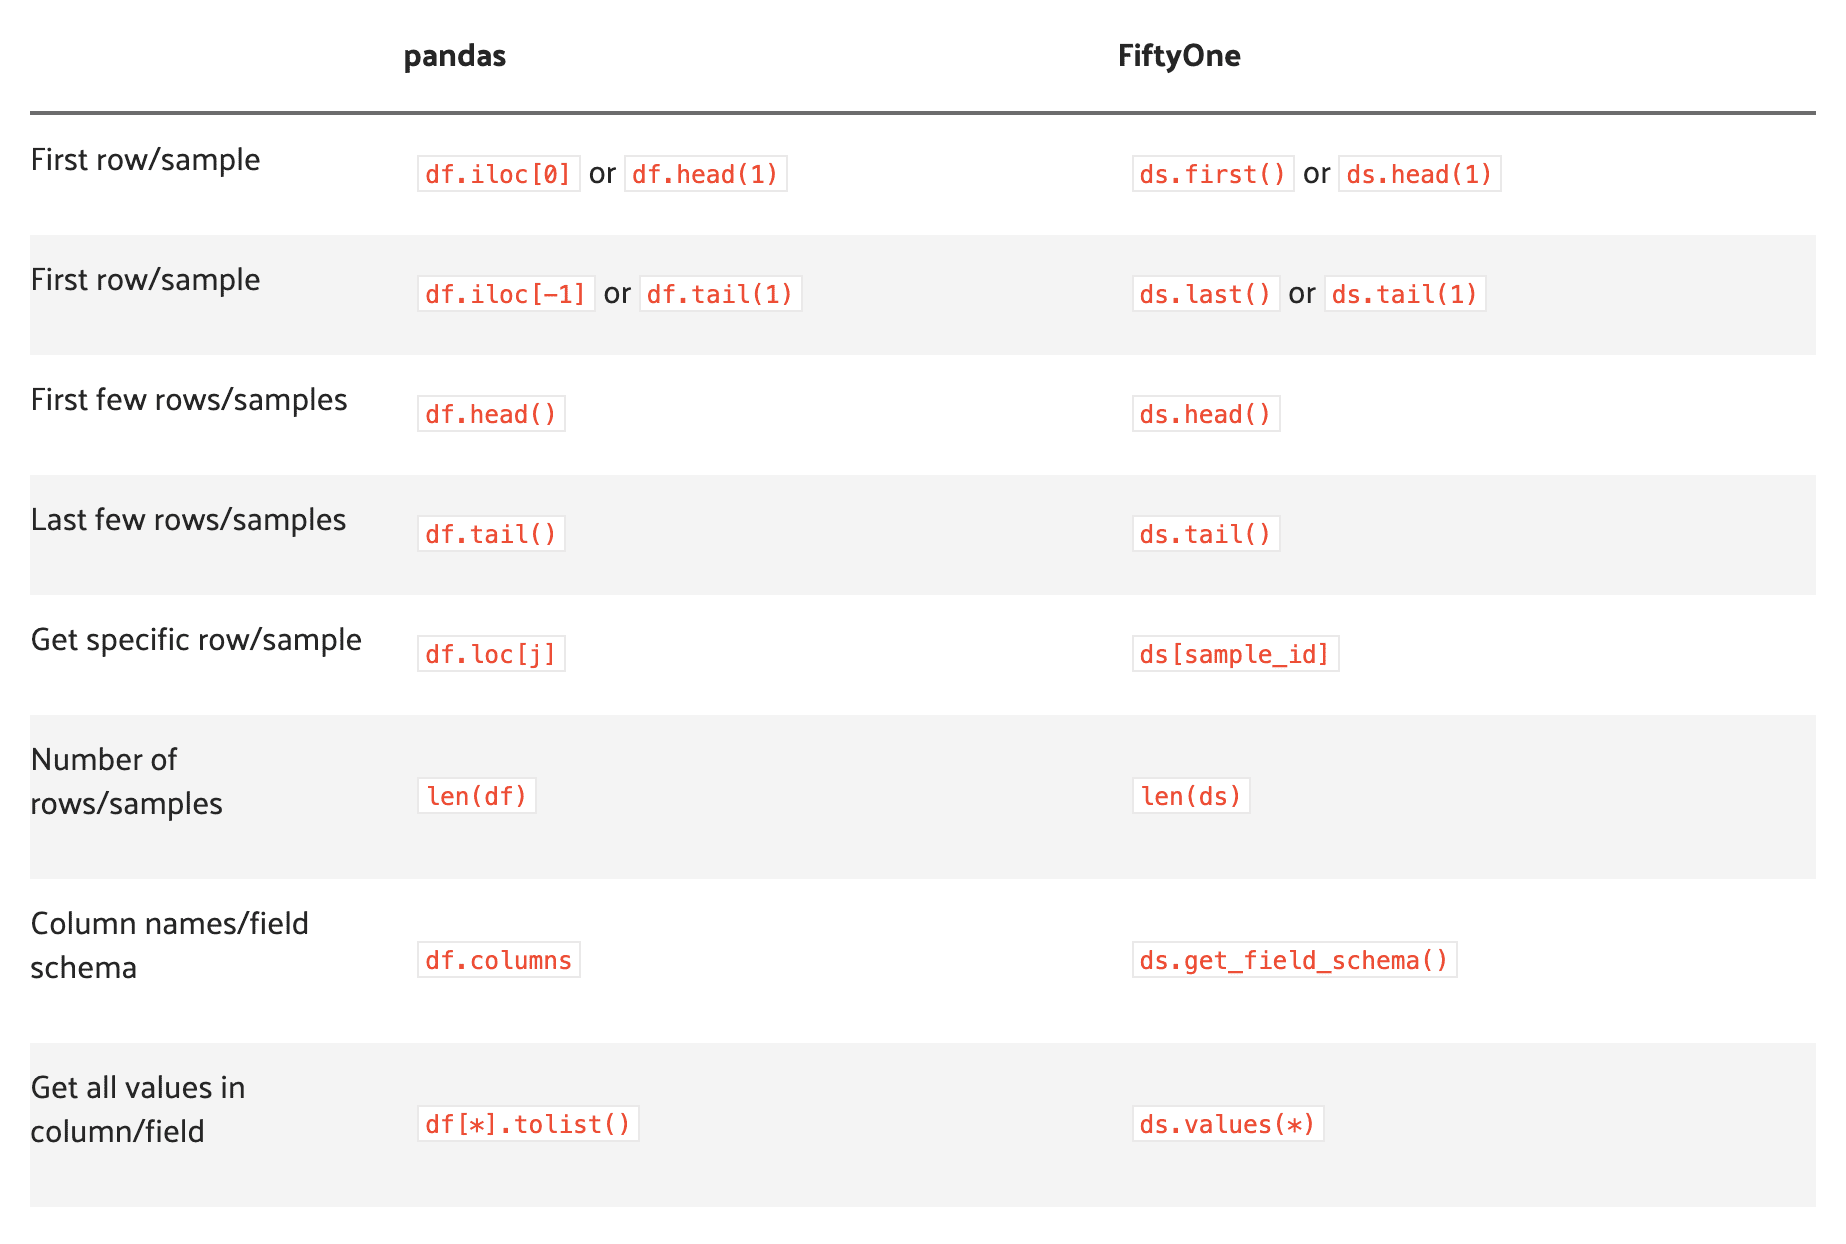Viewport: 1846px width, 1244px height.
Task: Click the df.iloc[0] code snippet
Action: [498, 174]
